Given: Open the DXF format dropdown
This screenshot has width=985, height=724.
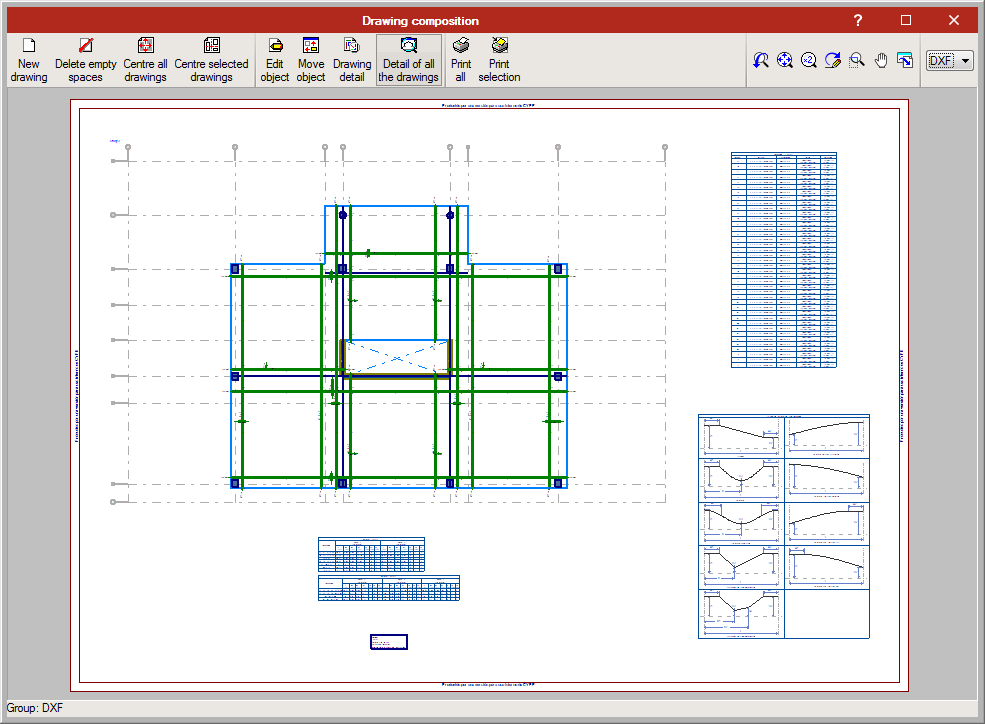Looking at the screenshot, I should (x=949, y=61).
